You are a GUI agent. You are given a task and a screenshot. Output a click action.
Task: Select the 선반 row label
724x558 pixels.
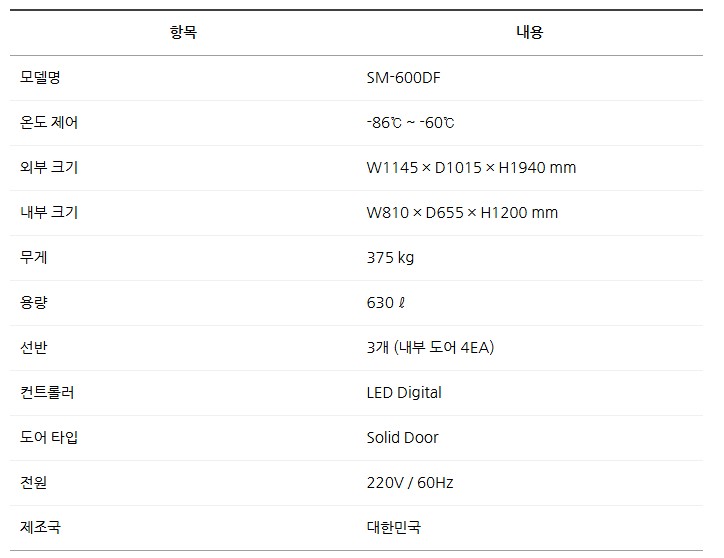coord(34,347)
